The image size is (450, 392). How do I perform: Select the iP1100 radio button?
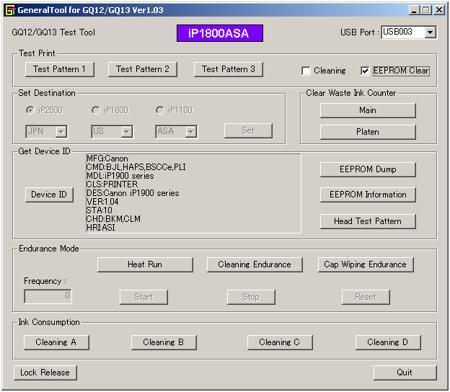(x=160, y=110)
